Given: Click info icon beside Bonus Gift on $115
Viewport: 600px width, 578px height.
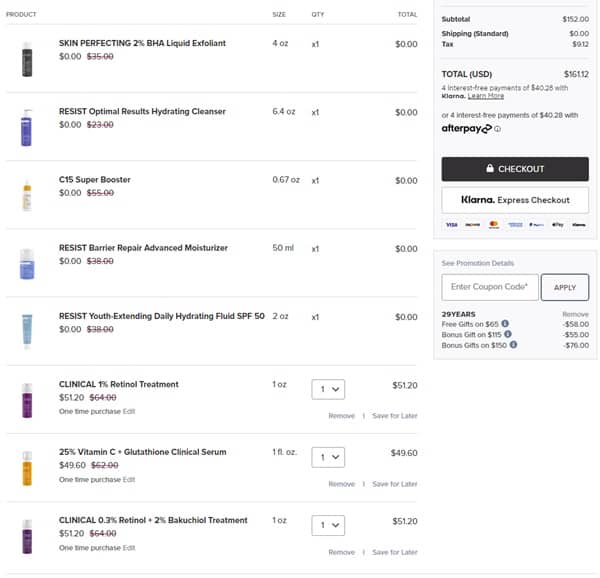Looking at the screenshot, I should point(505,334).
